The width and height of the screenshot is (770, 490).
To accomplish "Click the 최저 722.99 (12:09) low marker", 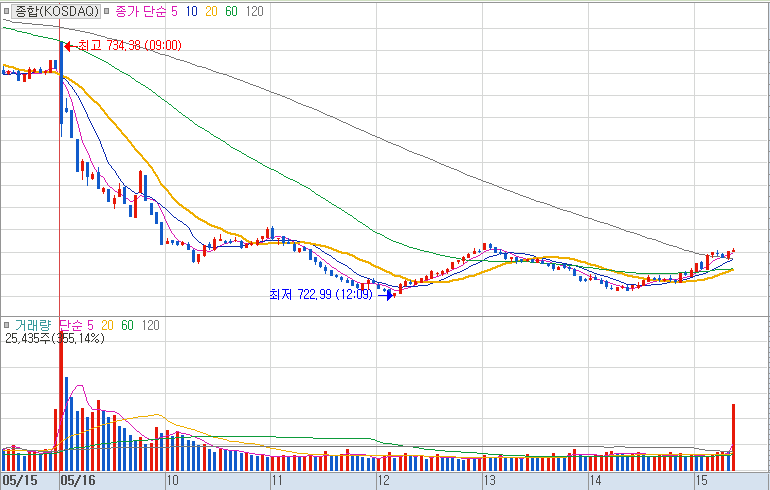I will point(331,295).
